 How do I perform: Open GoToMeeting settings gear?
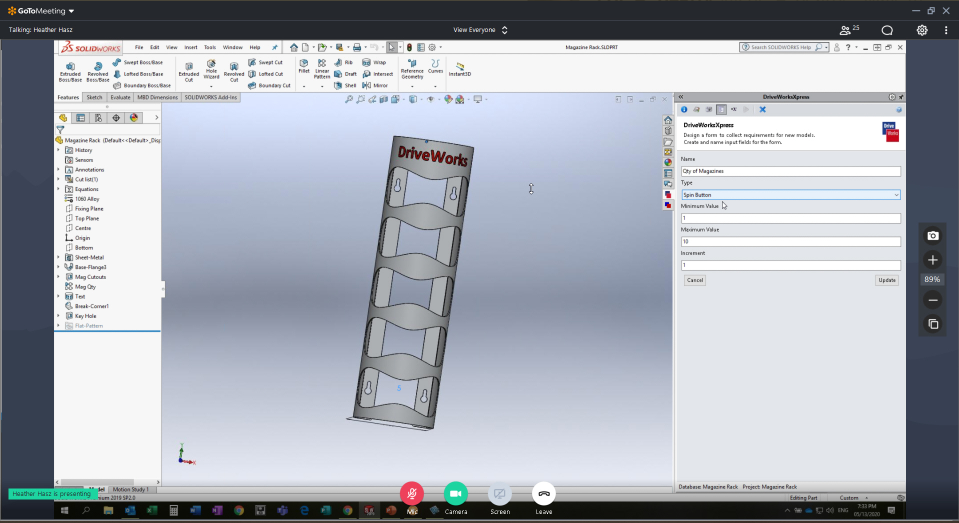(922, 30)
